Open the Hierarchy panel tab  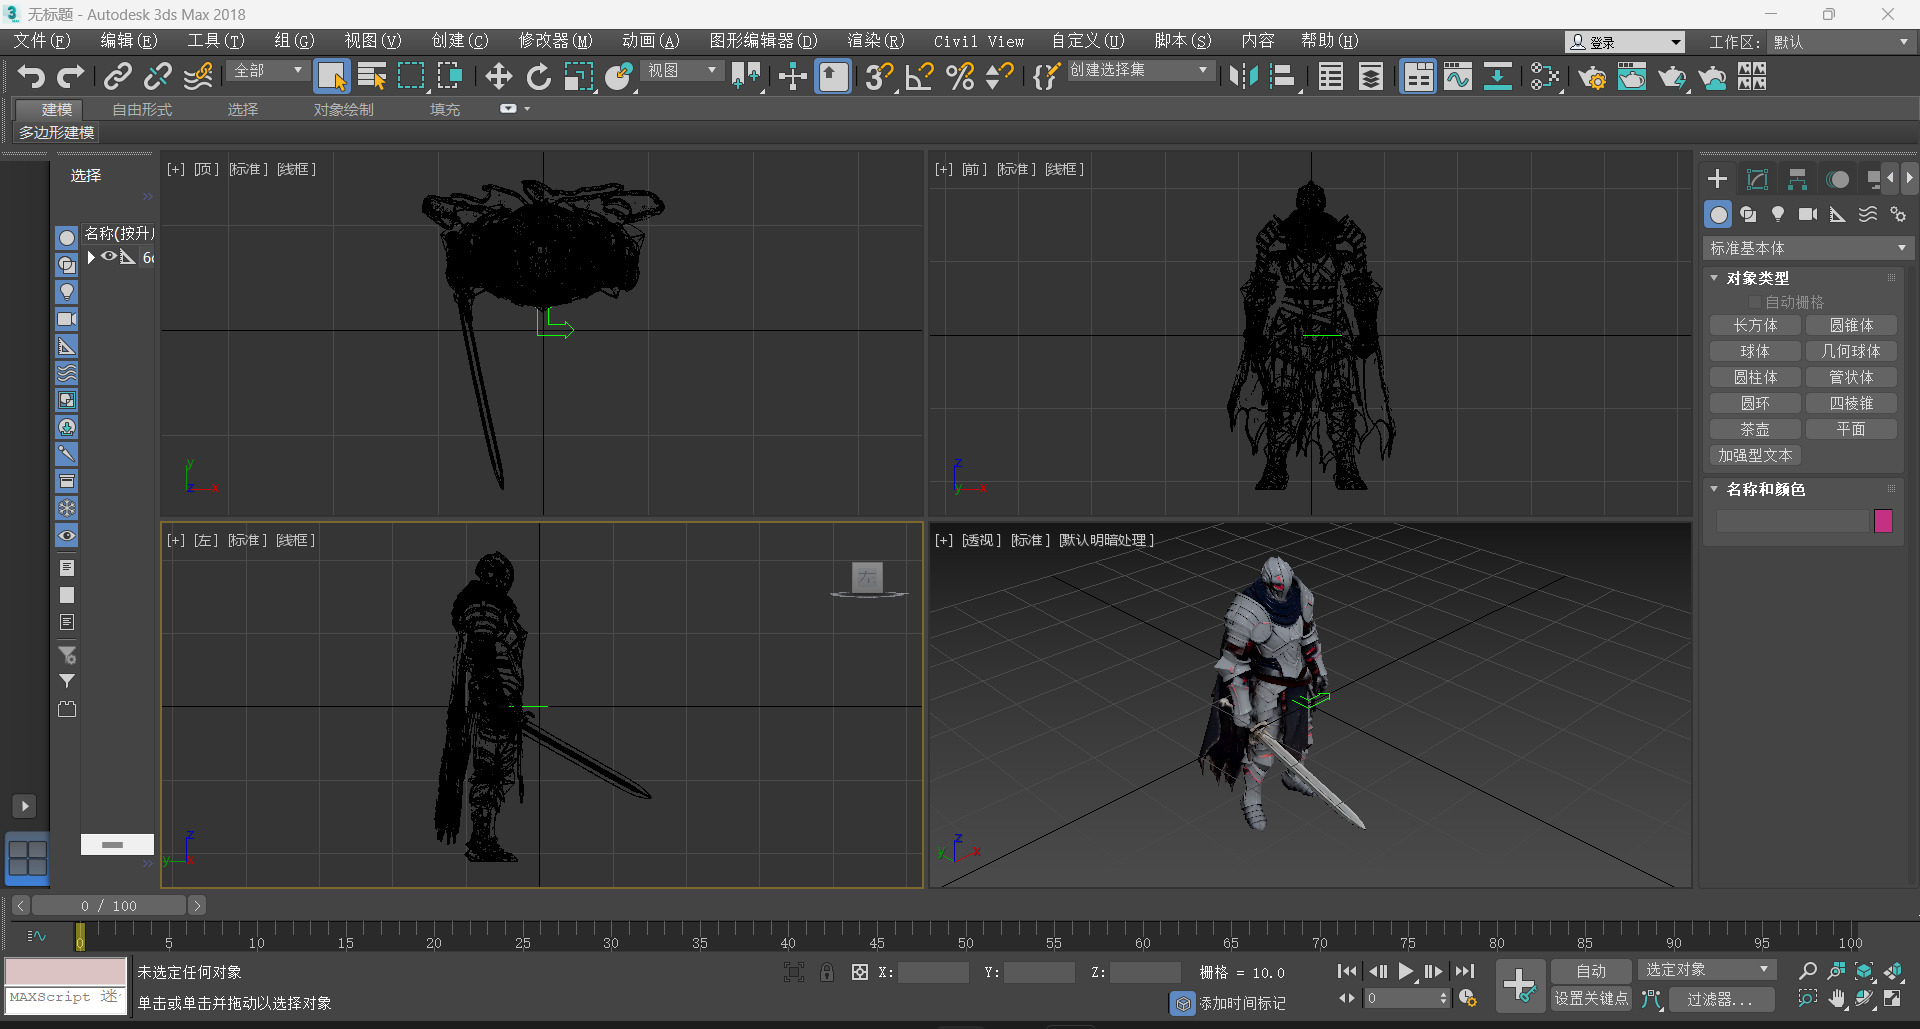coord(1797,179)
